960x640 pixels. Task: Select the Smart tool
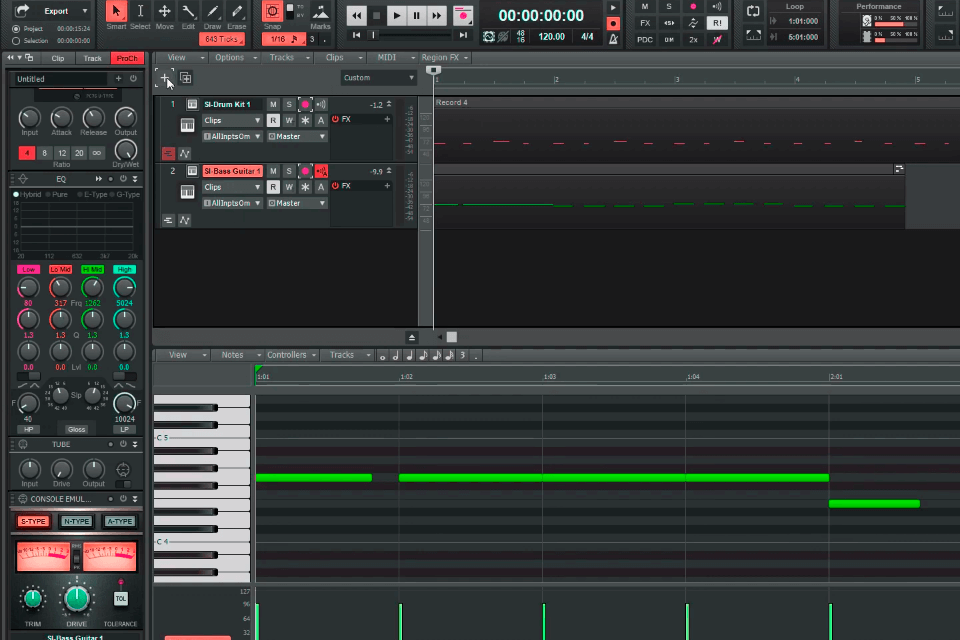(116, 11)
